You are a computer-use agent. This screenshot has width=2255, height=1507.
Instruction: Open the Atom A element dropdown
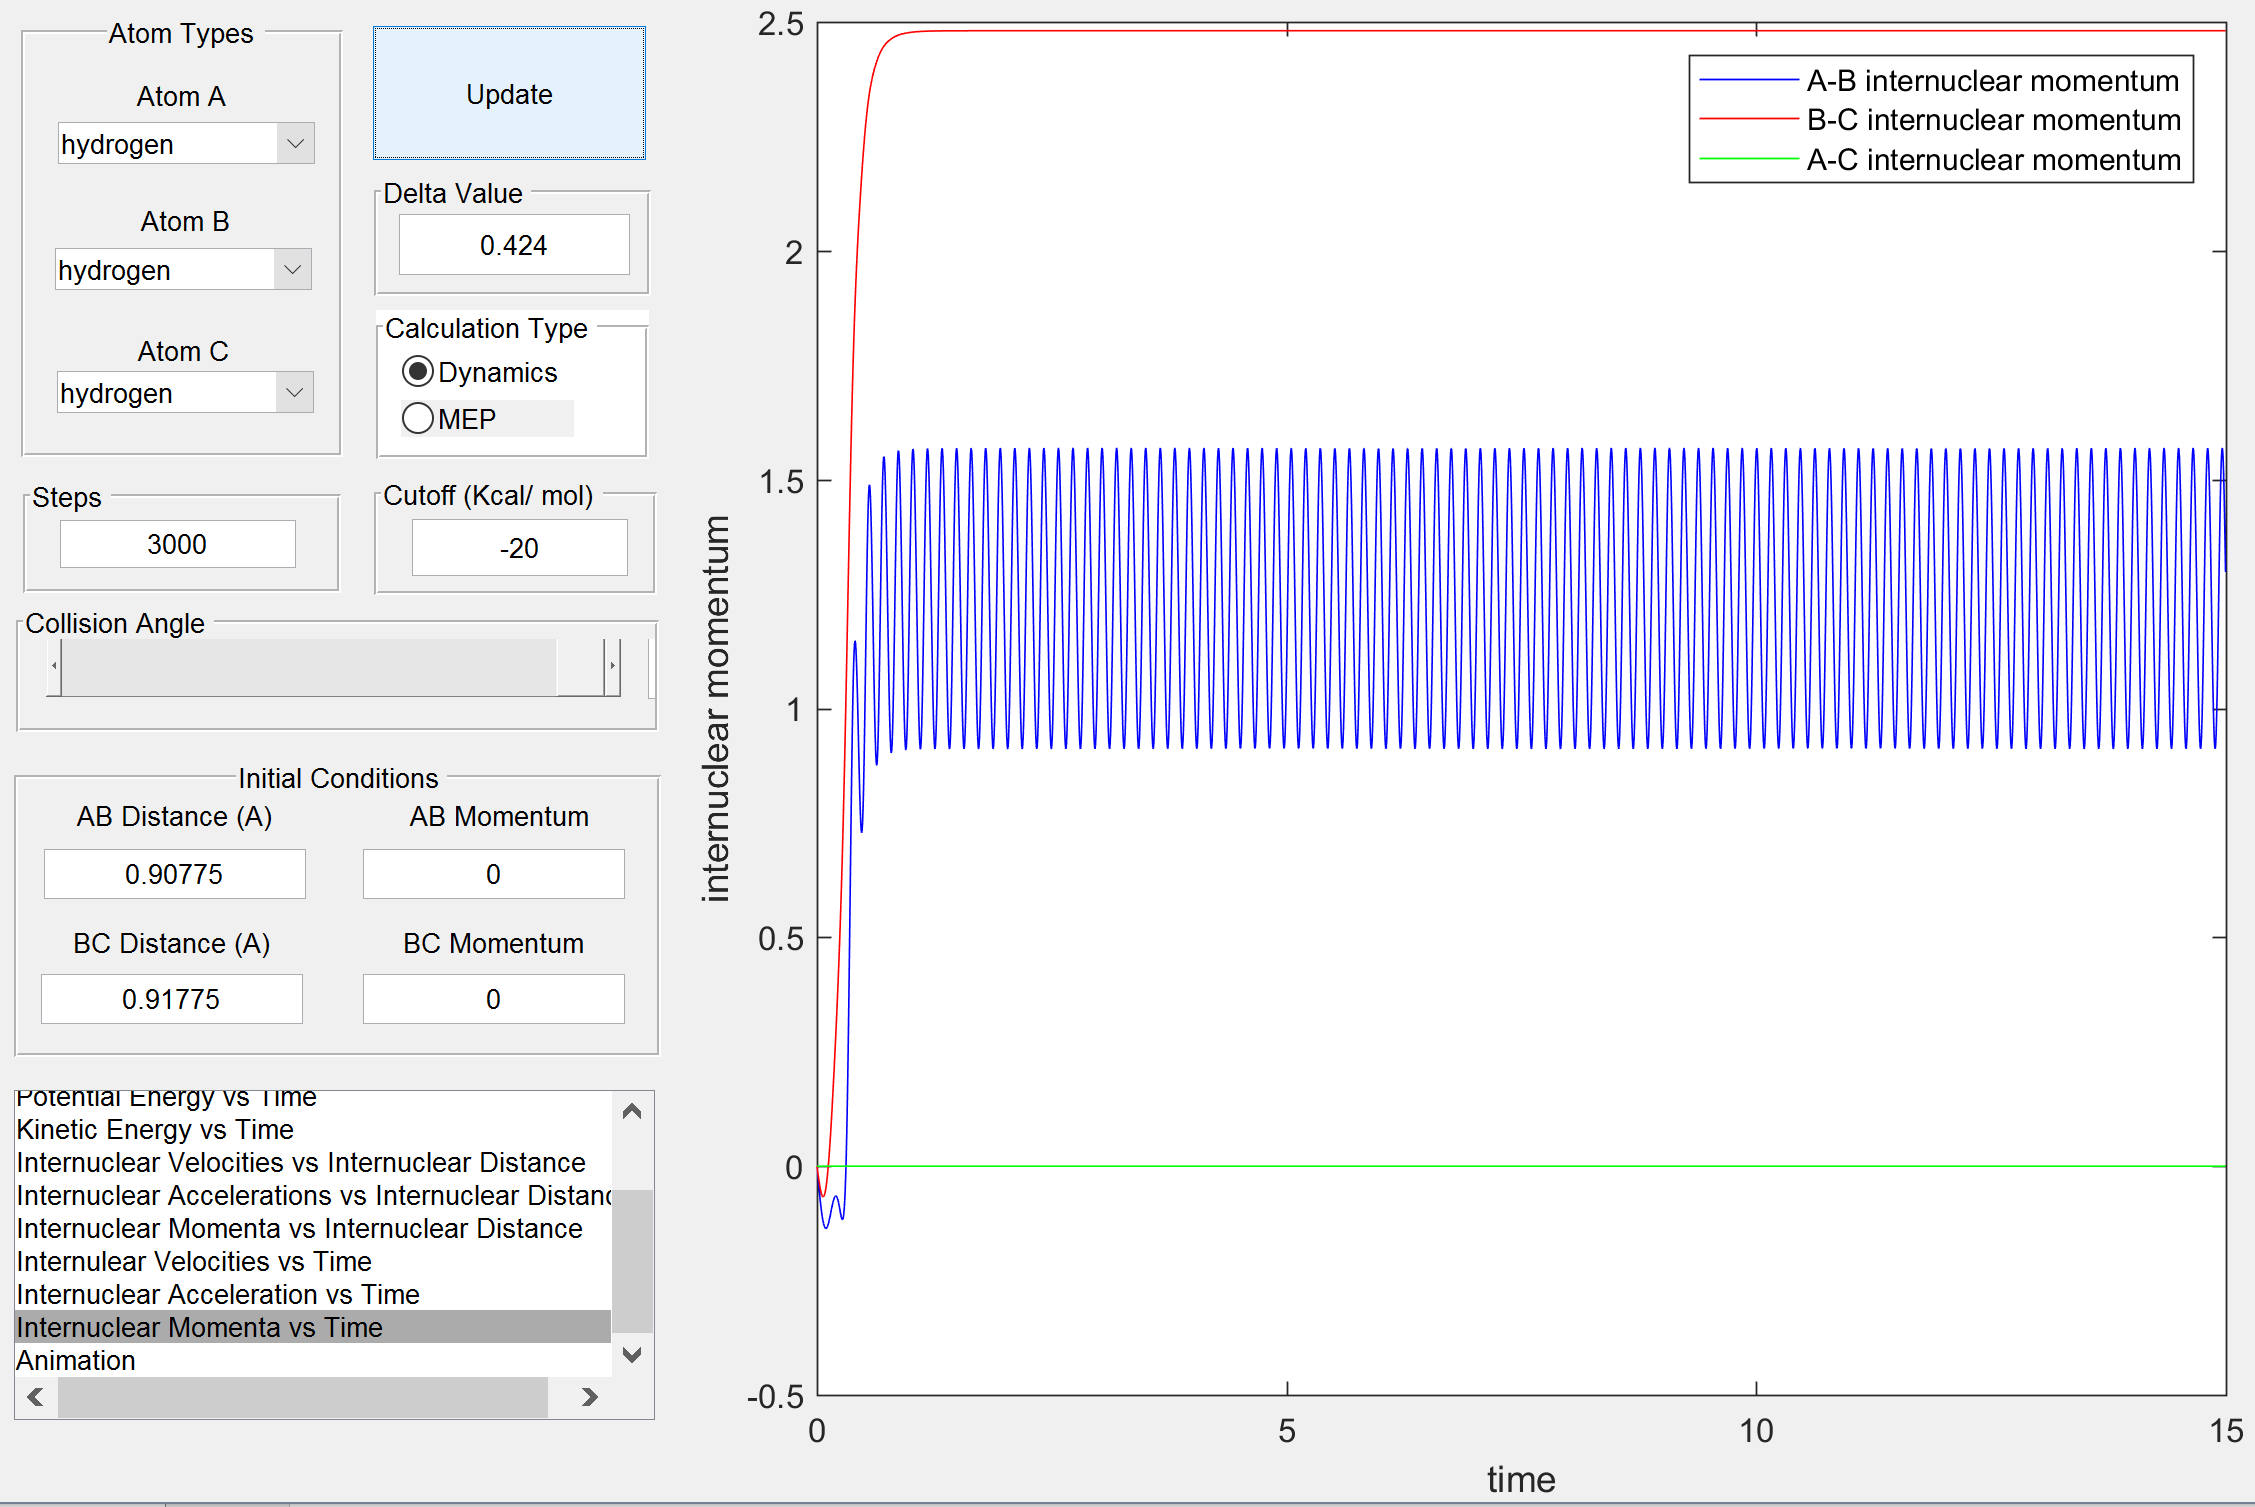point(295,144)
